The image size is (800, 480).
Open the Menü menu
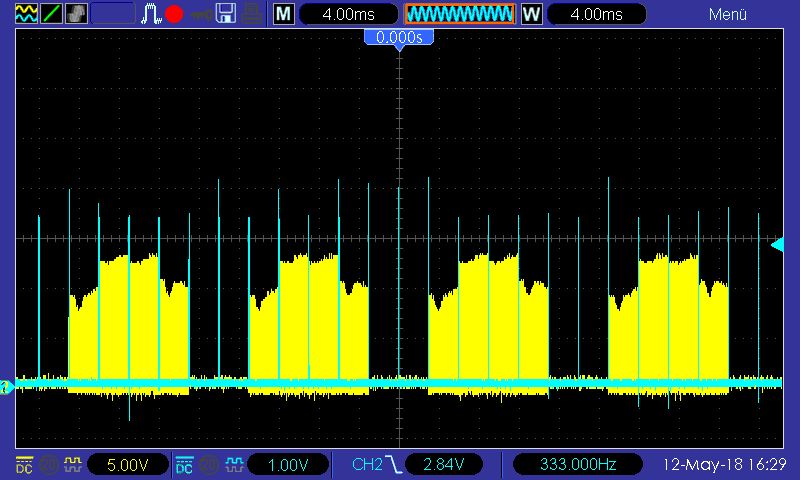click(x=728, y=14)
